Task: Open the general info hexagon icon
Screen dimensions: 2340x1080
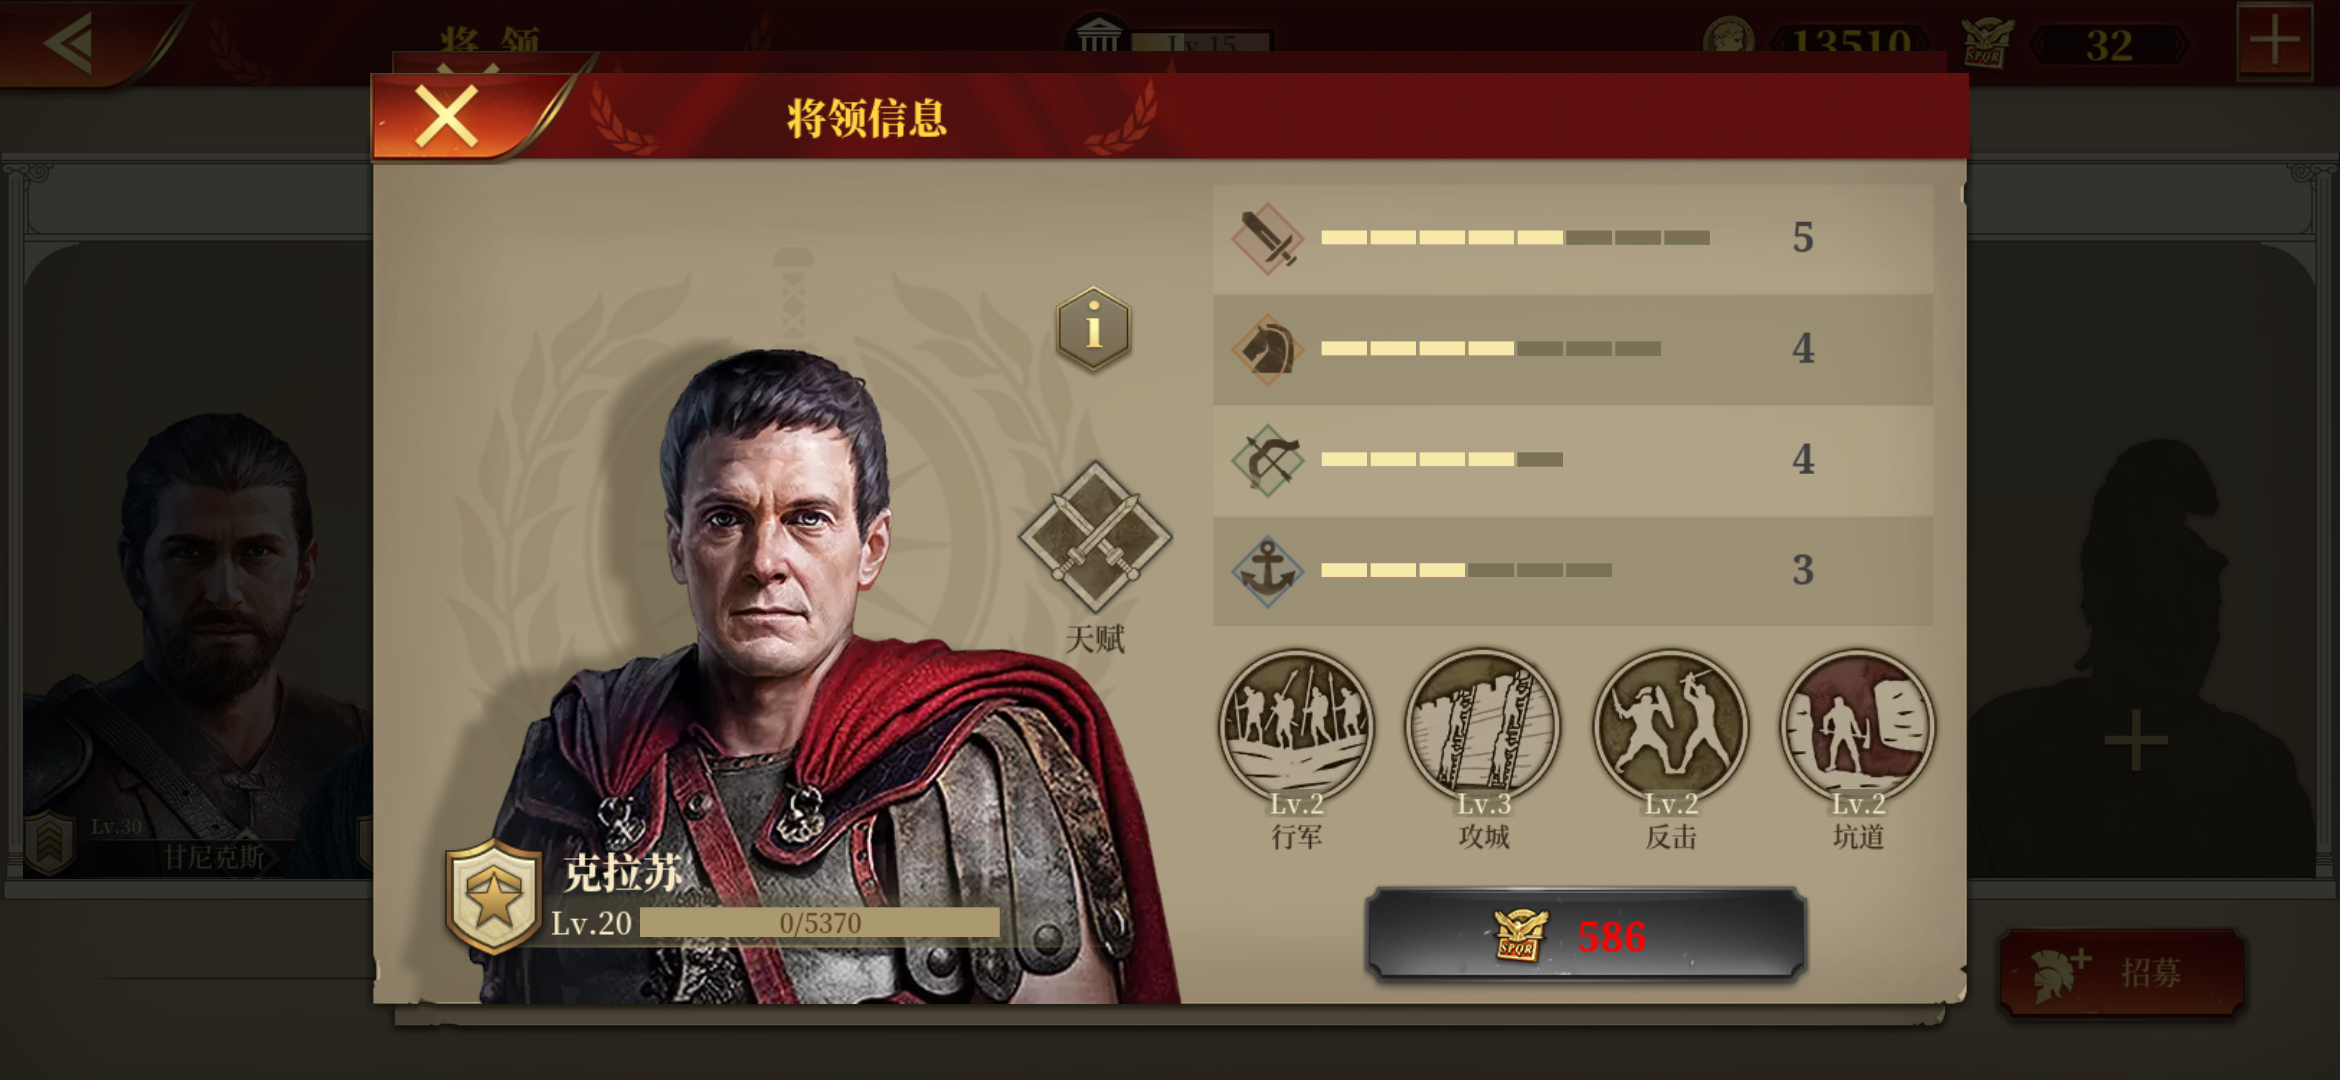Action: (x=1094, y=329)
